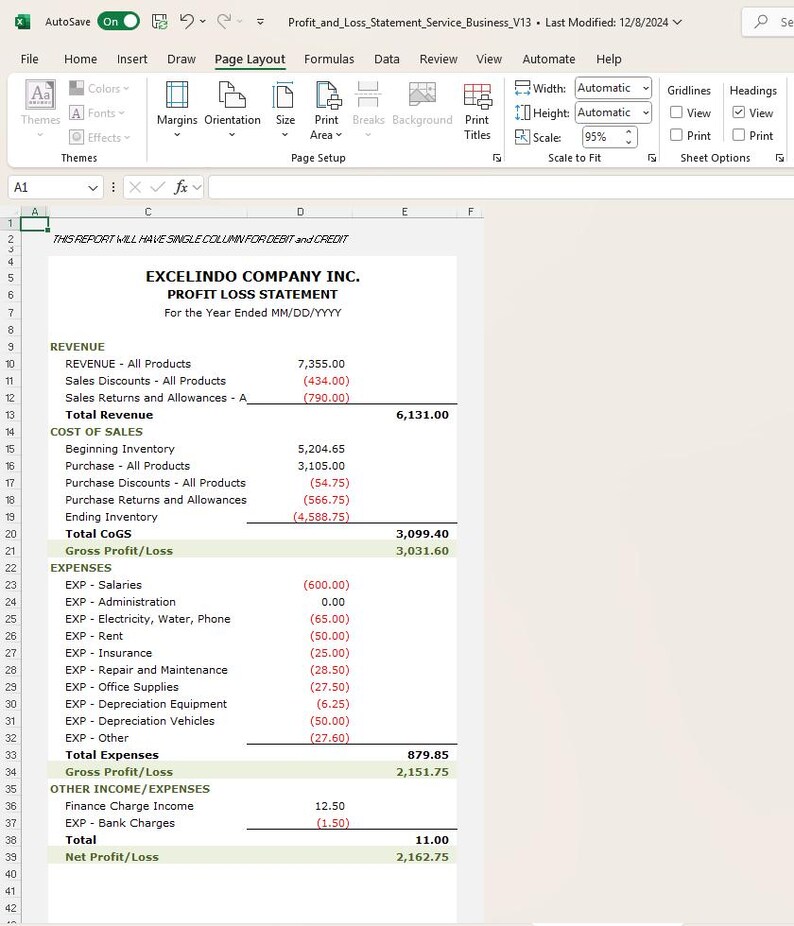Switch to the Home tab
This screenshot has height=926, width=794.
[80, 59]
